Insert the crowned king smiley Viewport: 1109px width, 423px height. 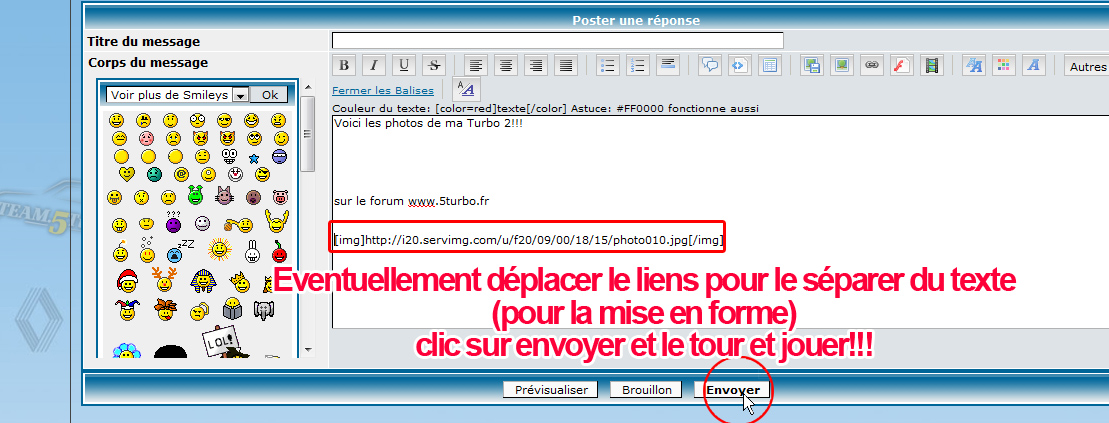tap(240, 282)
